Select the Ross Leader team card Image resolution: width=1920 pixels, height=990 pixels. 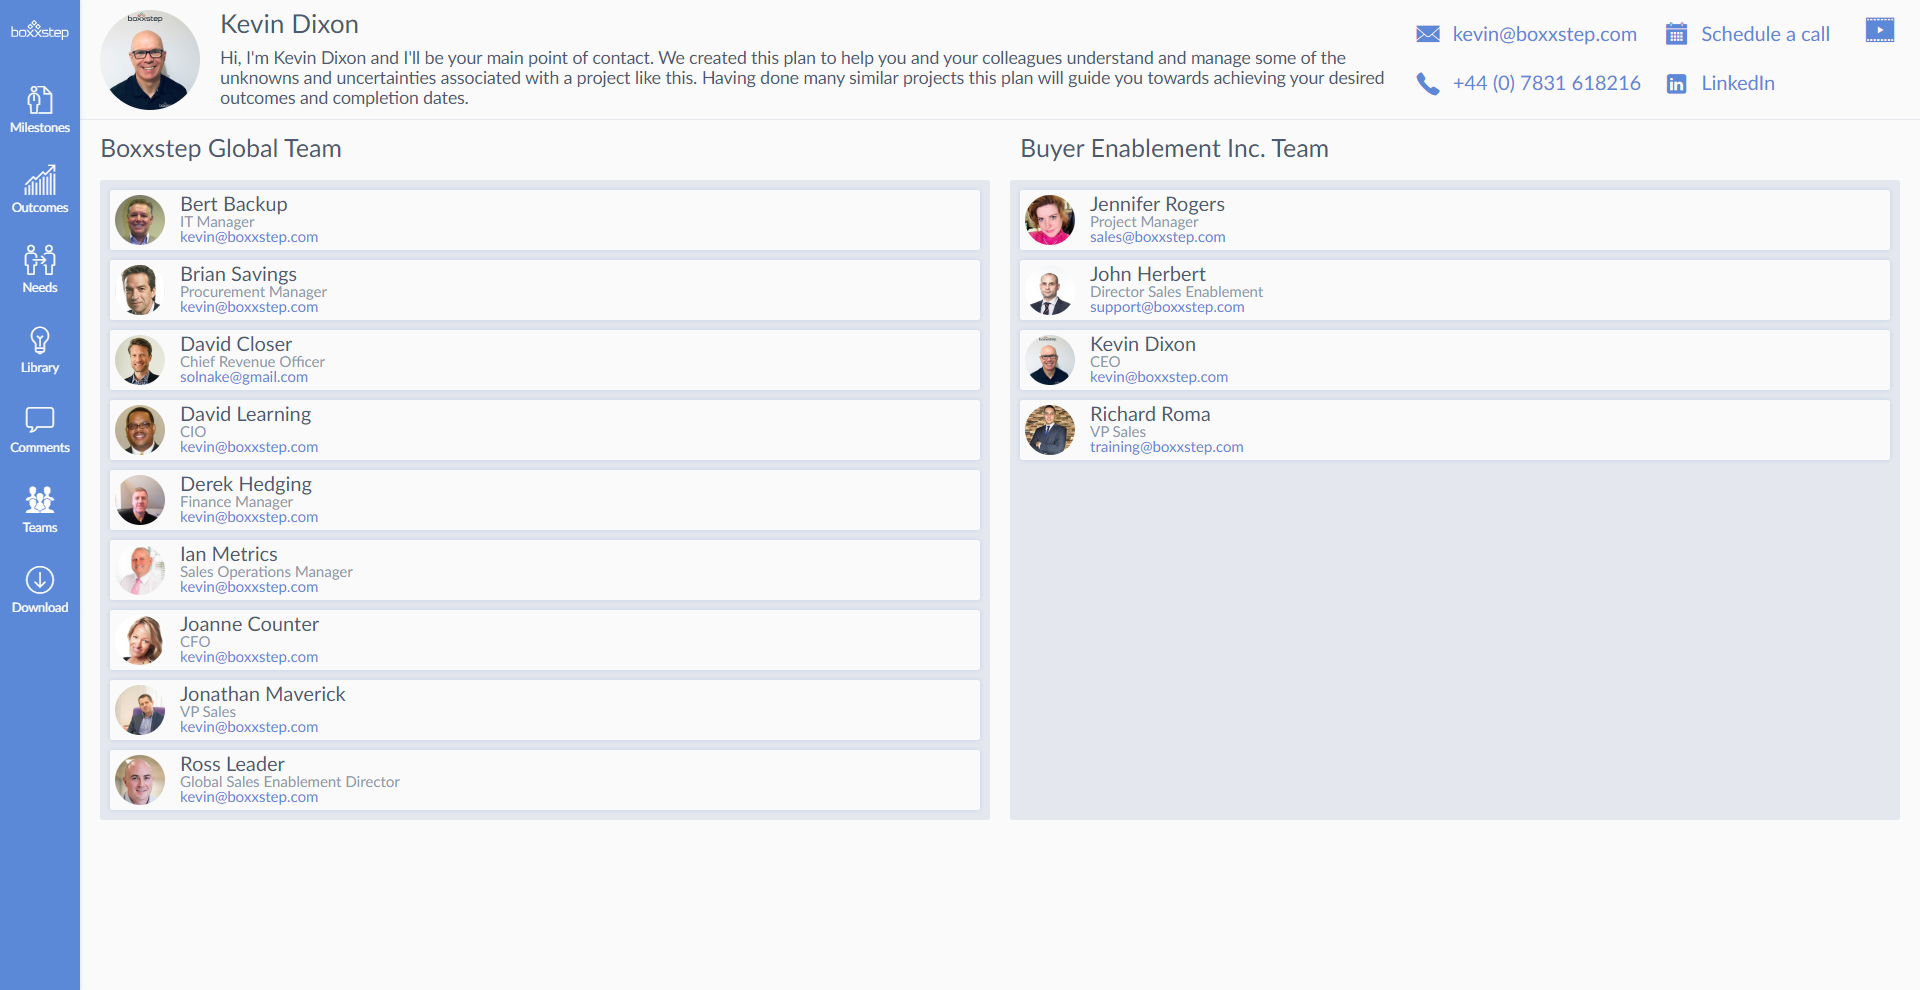coord(545,780)
